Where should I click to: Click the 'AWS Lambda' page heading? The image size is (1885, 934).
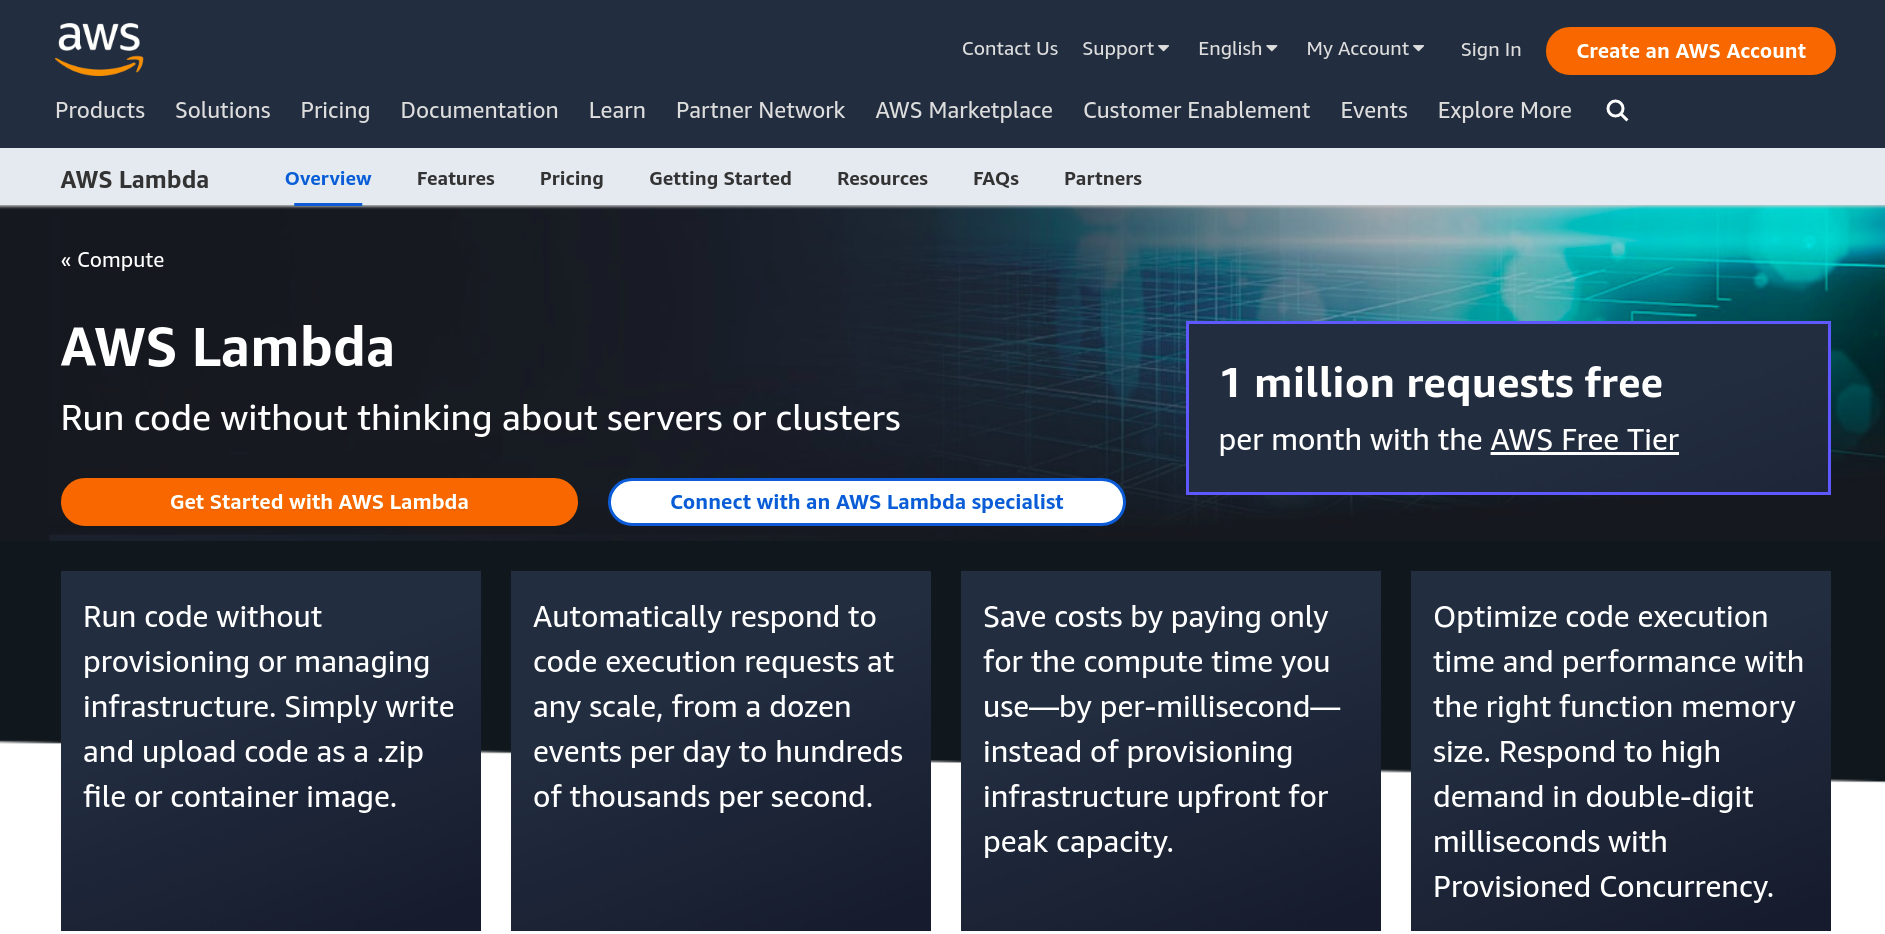point(227,347)
